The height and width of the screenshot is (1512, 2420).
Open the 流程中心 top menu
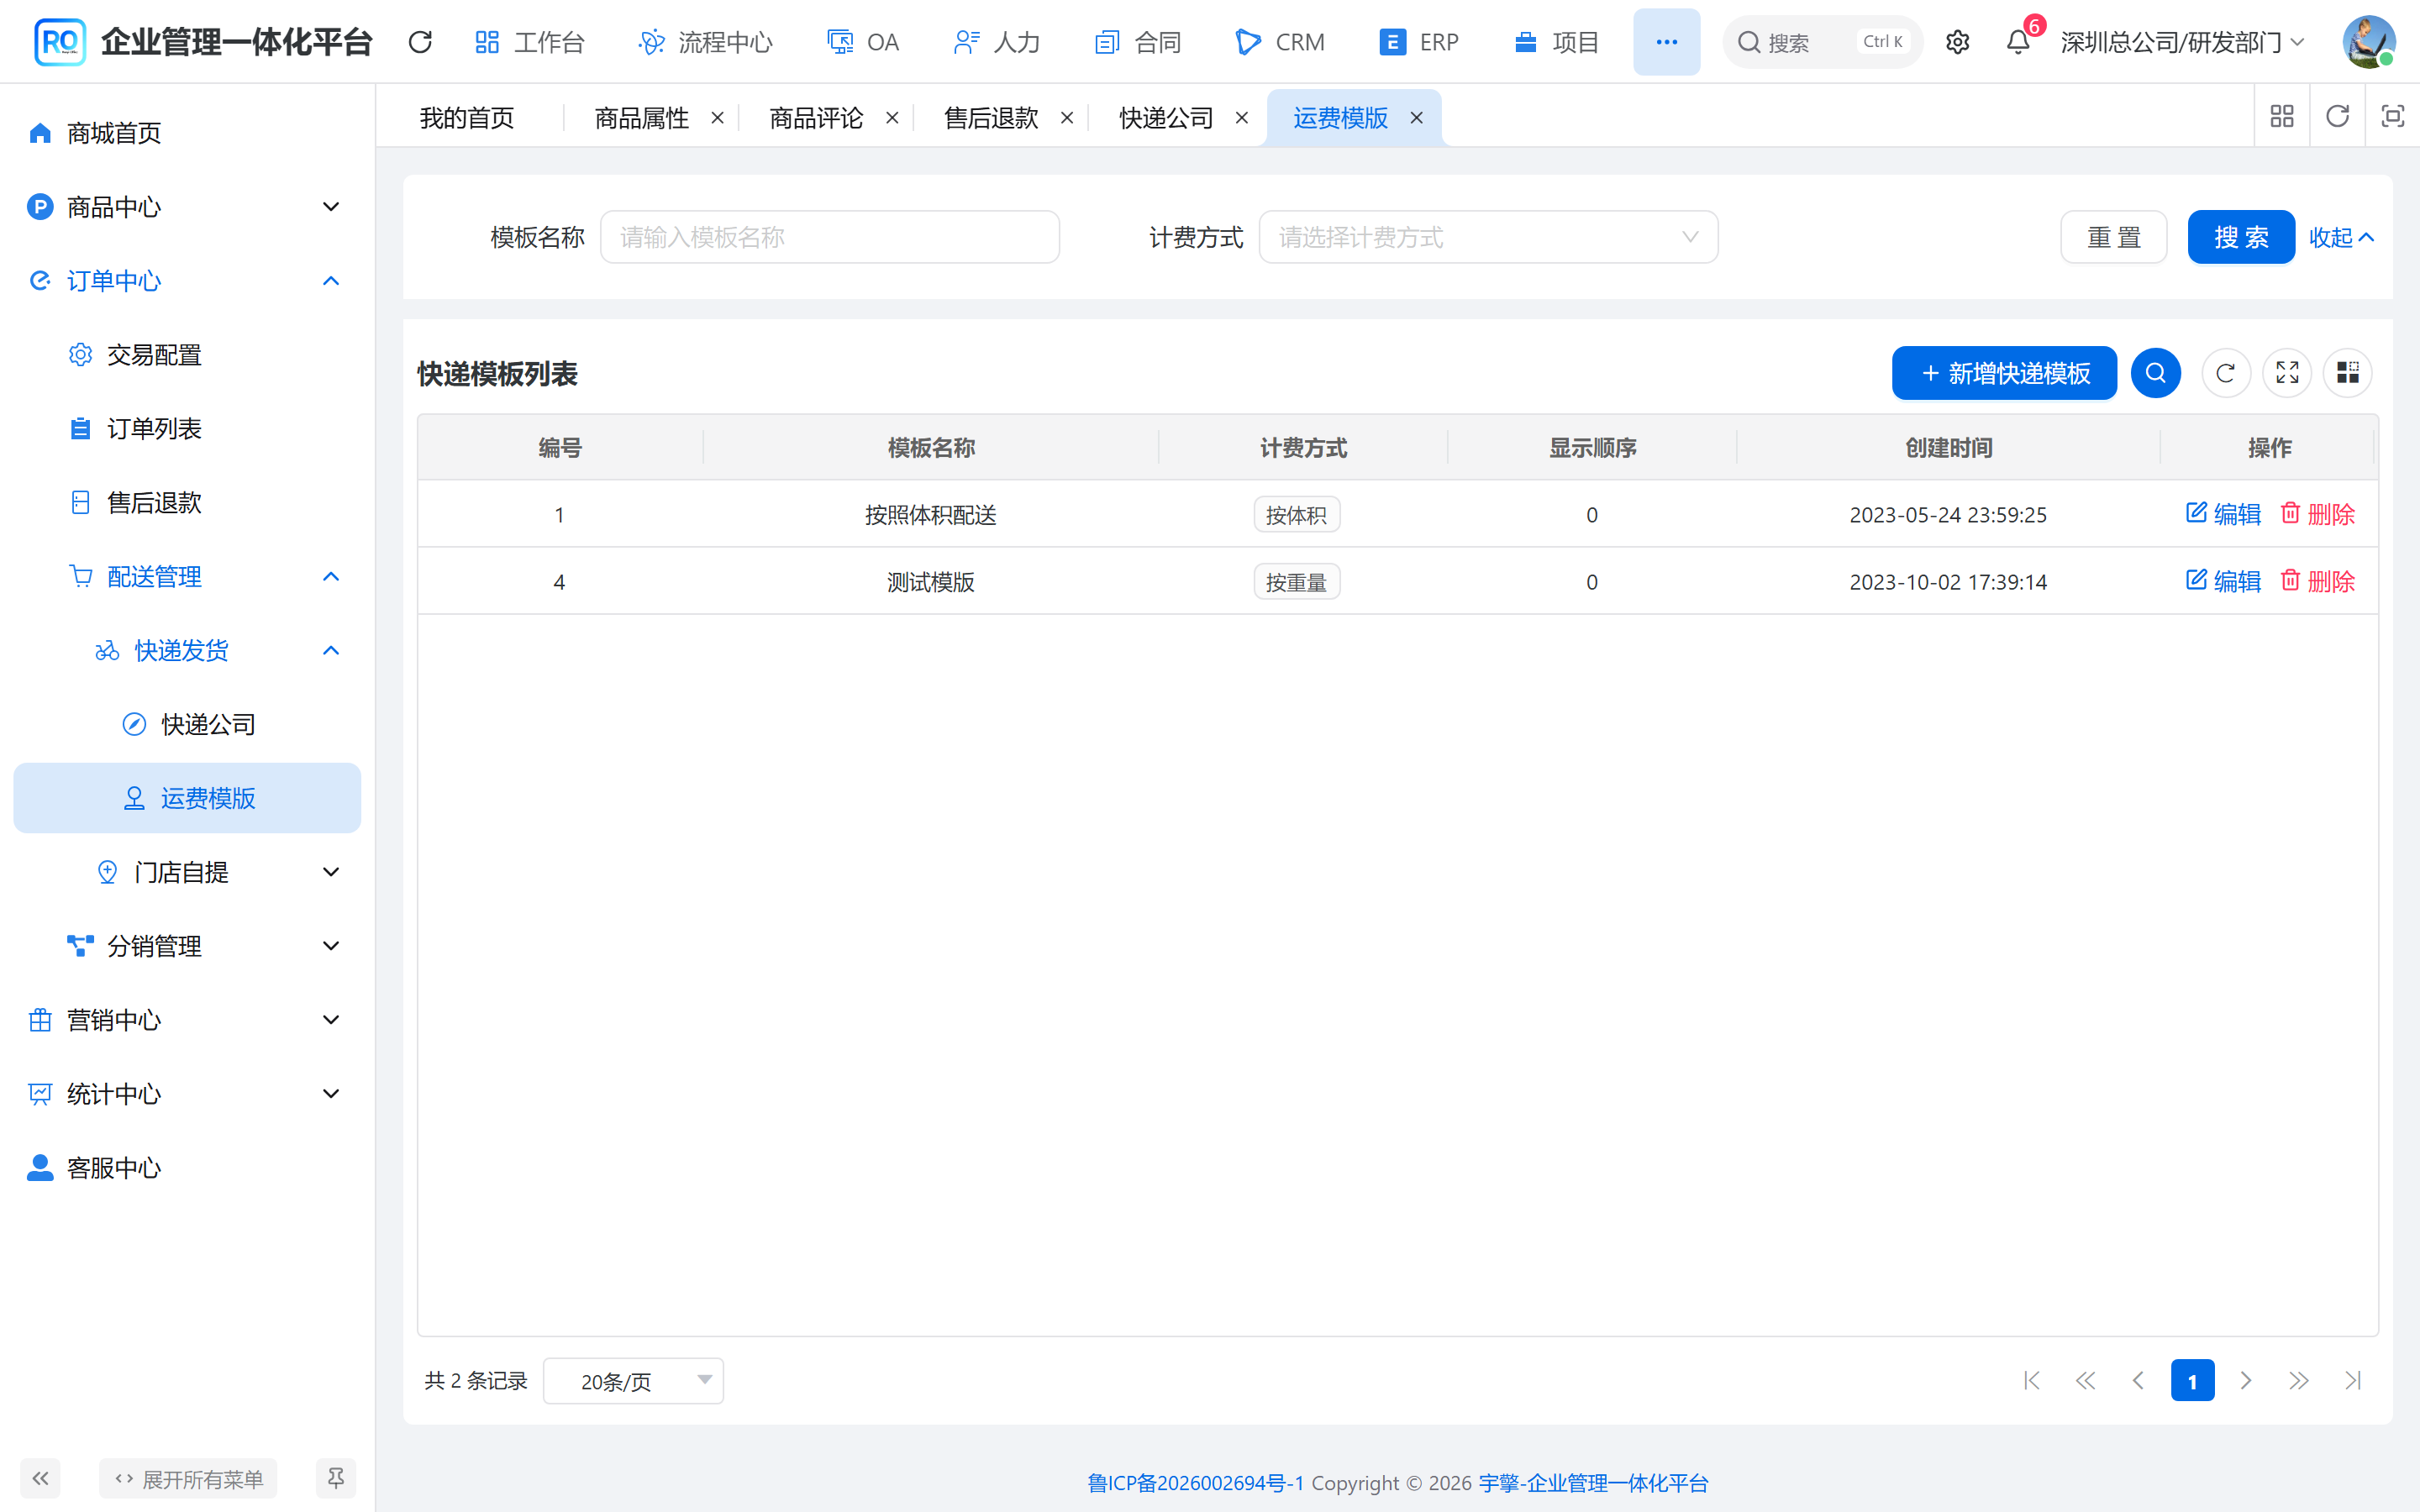(706, 42)
